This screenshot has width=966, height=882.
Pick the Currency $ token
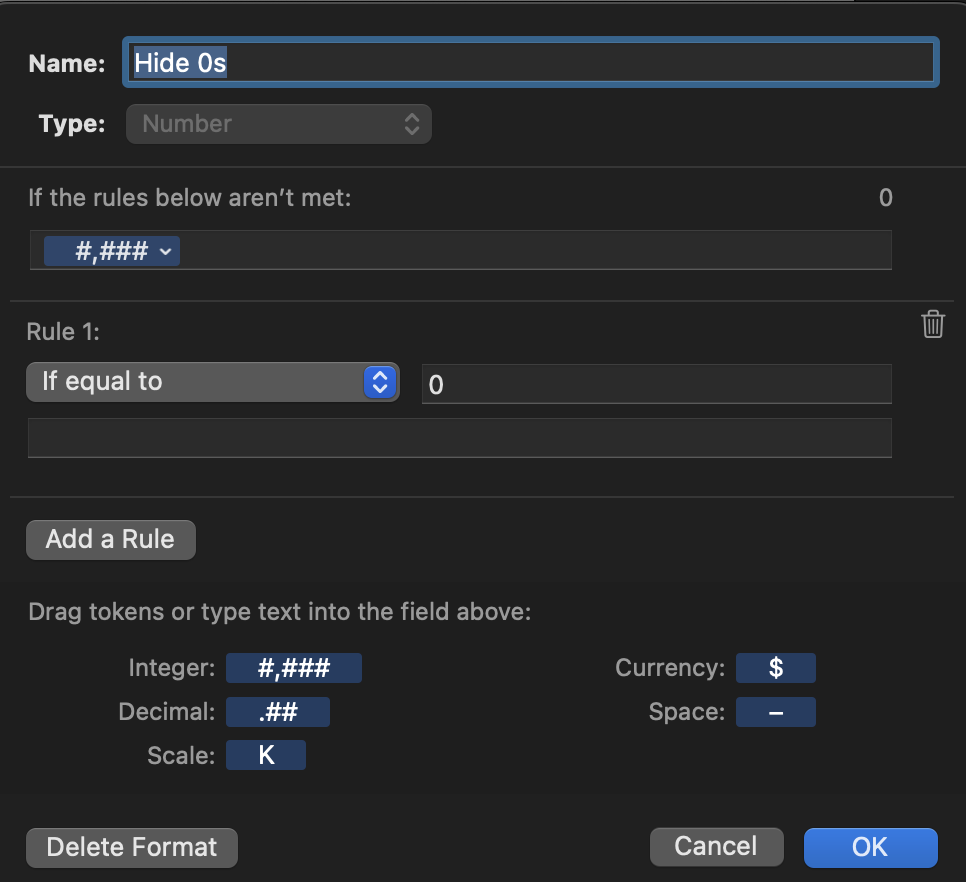775,668
